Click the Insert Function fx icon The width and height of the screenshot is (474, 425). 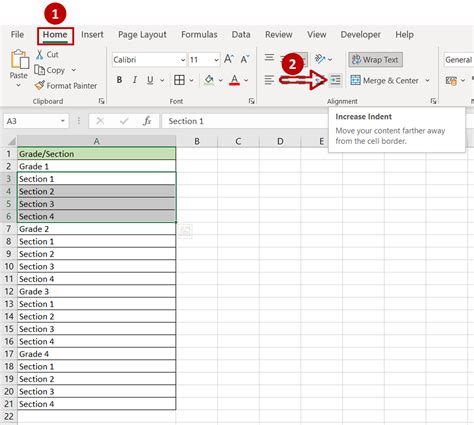pyautogui.click(x=147, y=121)
